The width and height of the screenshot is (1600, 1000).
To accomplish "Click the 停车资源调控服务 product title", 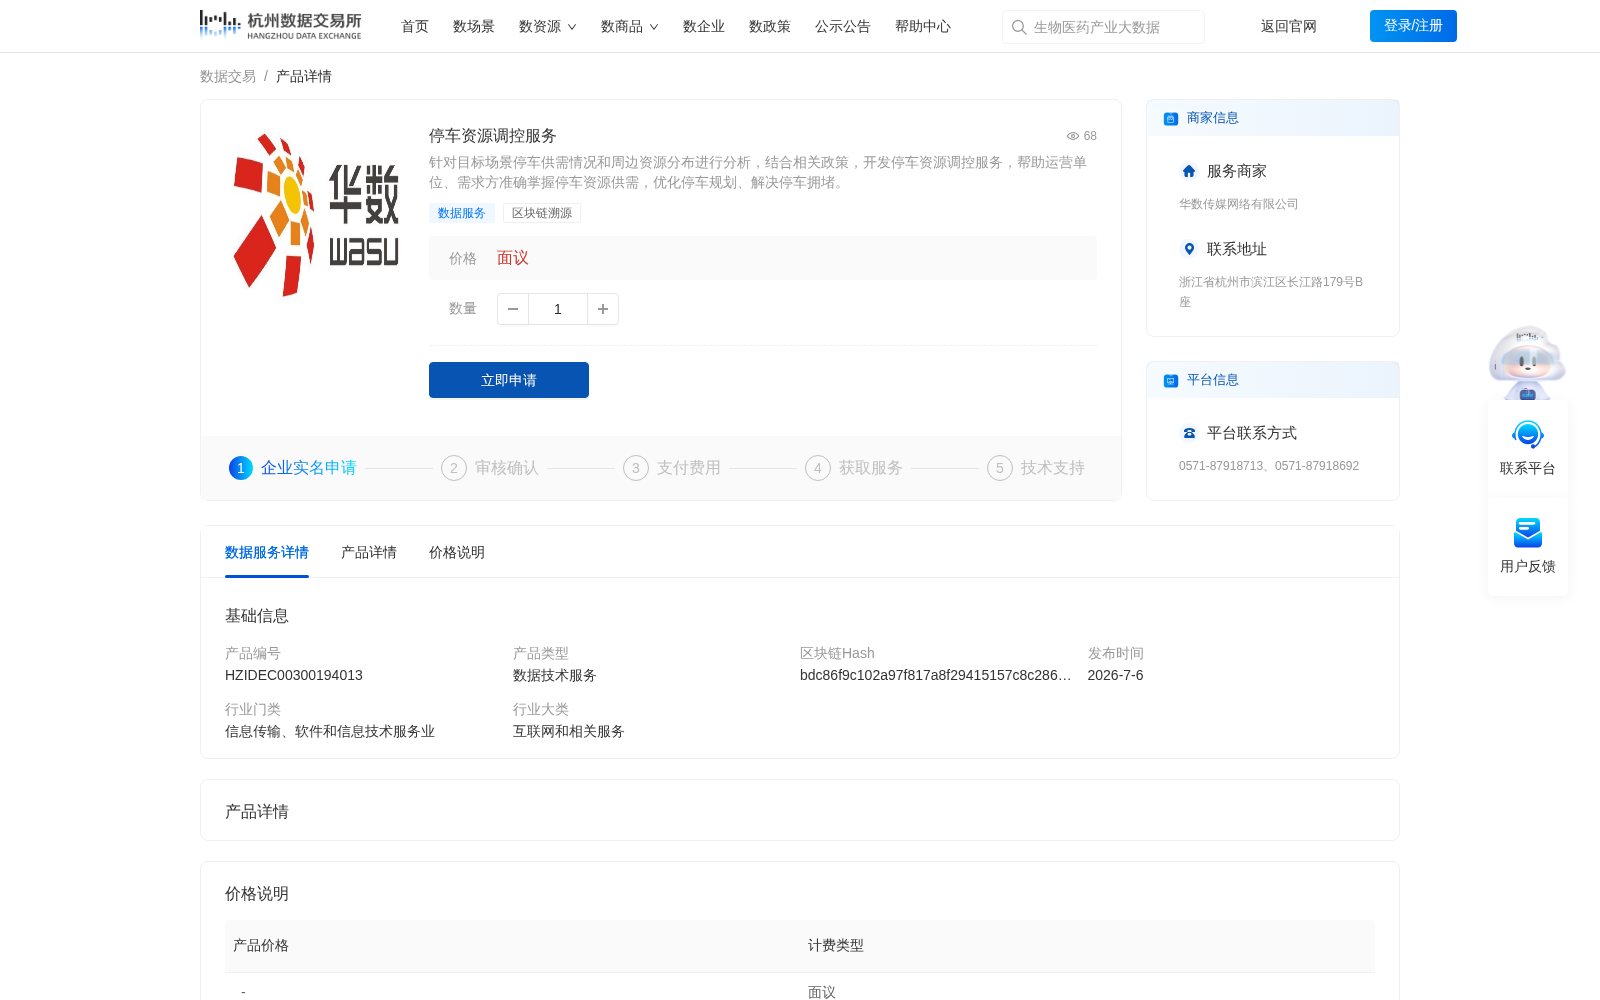I will (493, 136).
